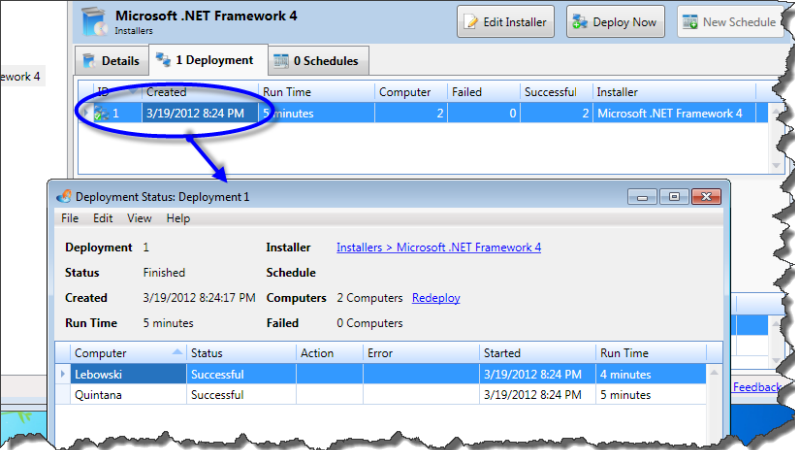Click the Installer column header in deployments list

[674, 92]
